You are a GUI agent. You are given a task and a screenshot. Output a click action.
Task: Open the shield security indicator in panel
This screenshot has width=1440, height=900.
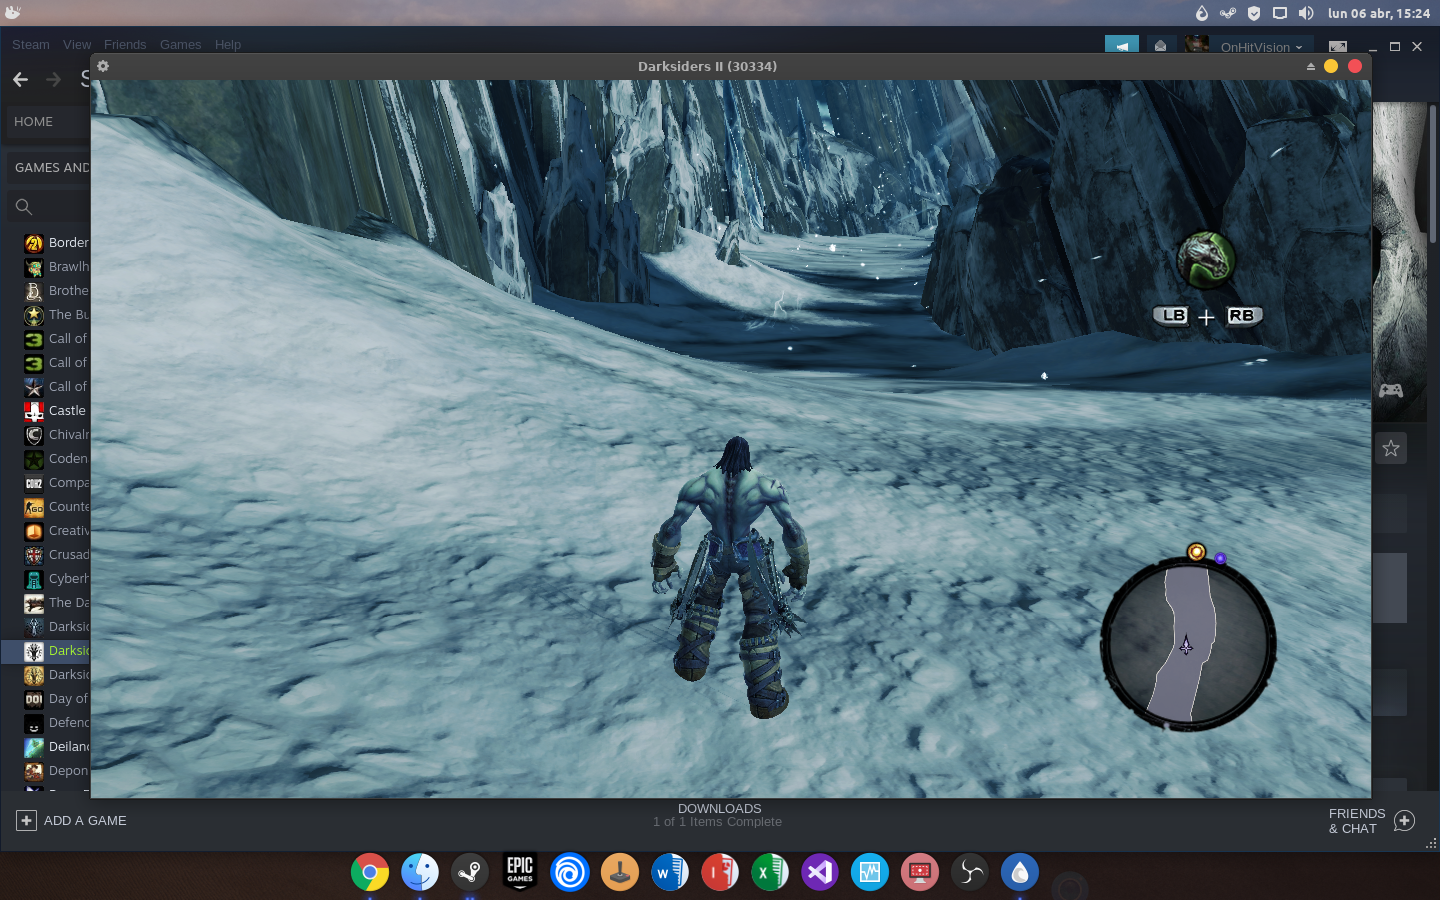1254,13
